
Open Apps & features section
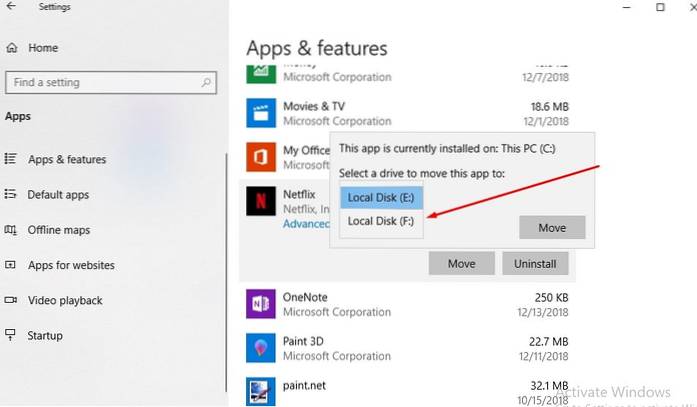(x=66, y=159)
